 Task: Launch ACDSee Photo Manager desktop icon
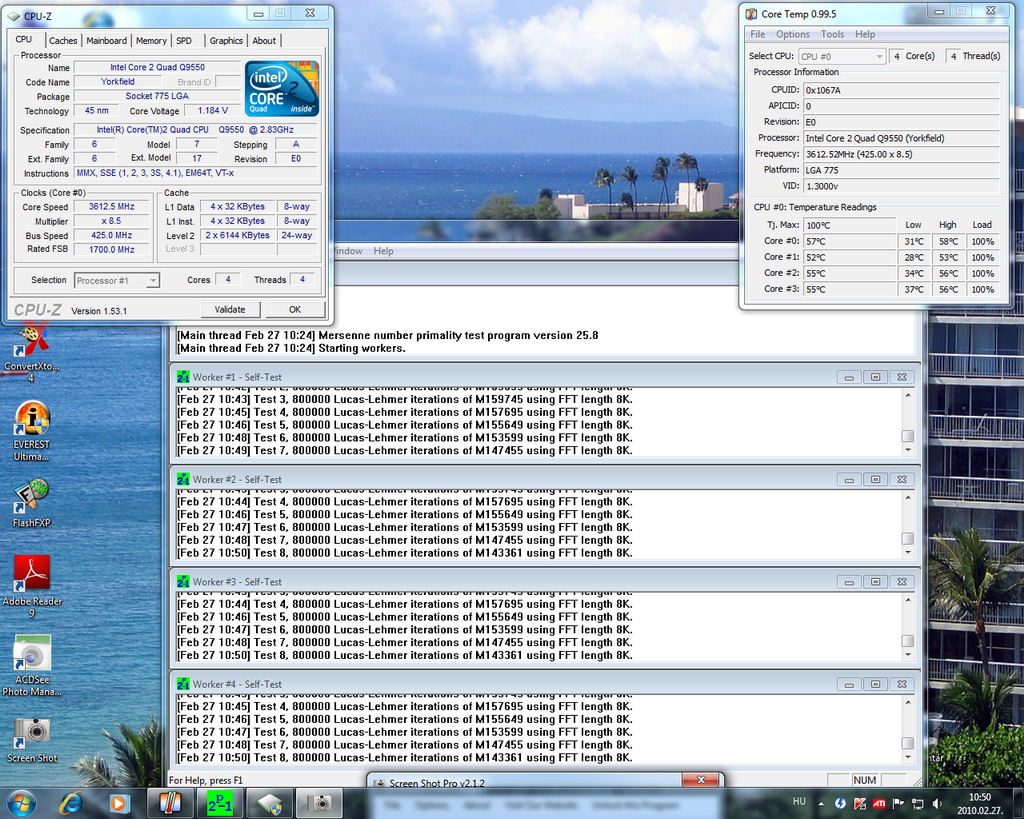tap(32, 665)
